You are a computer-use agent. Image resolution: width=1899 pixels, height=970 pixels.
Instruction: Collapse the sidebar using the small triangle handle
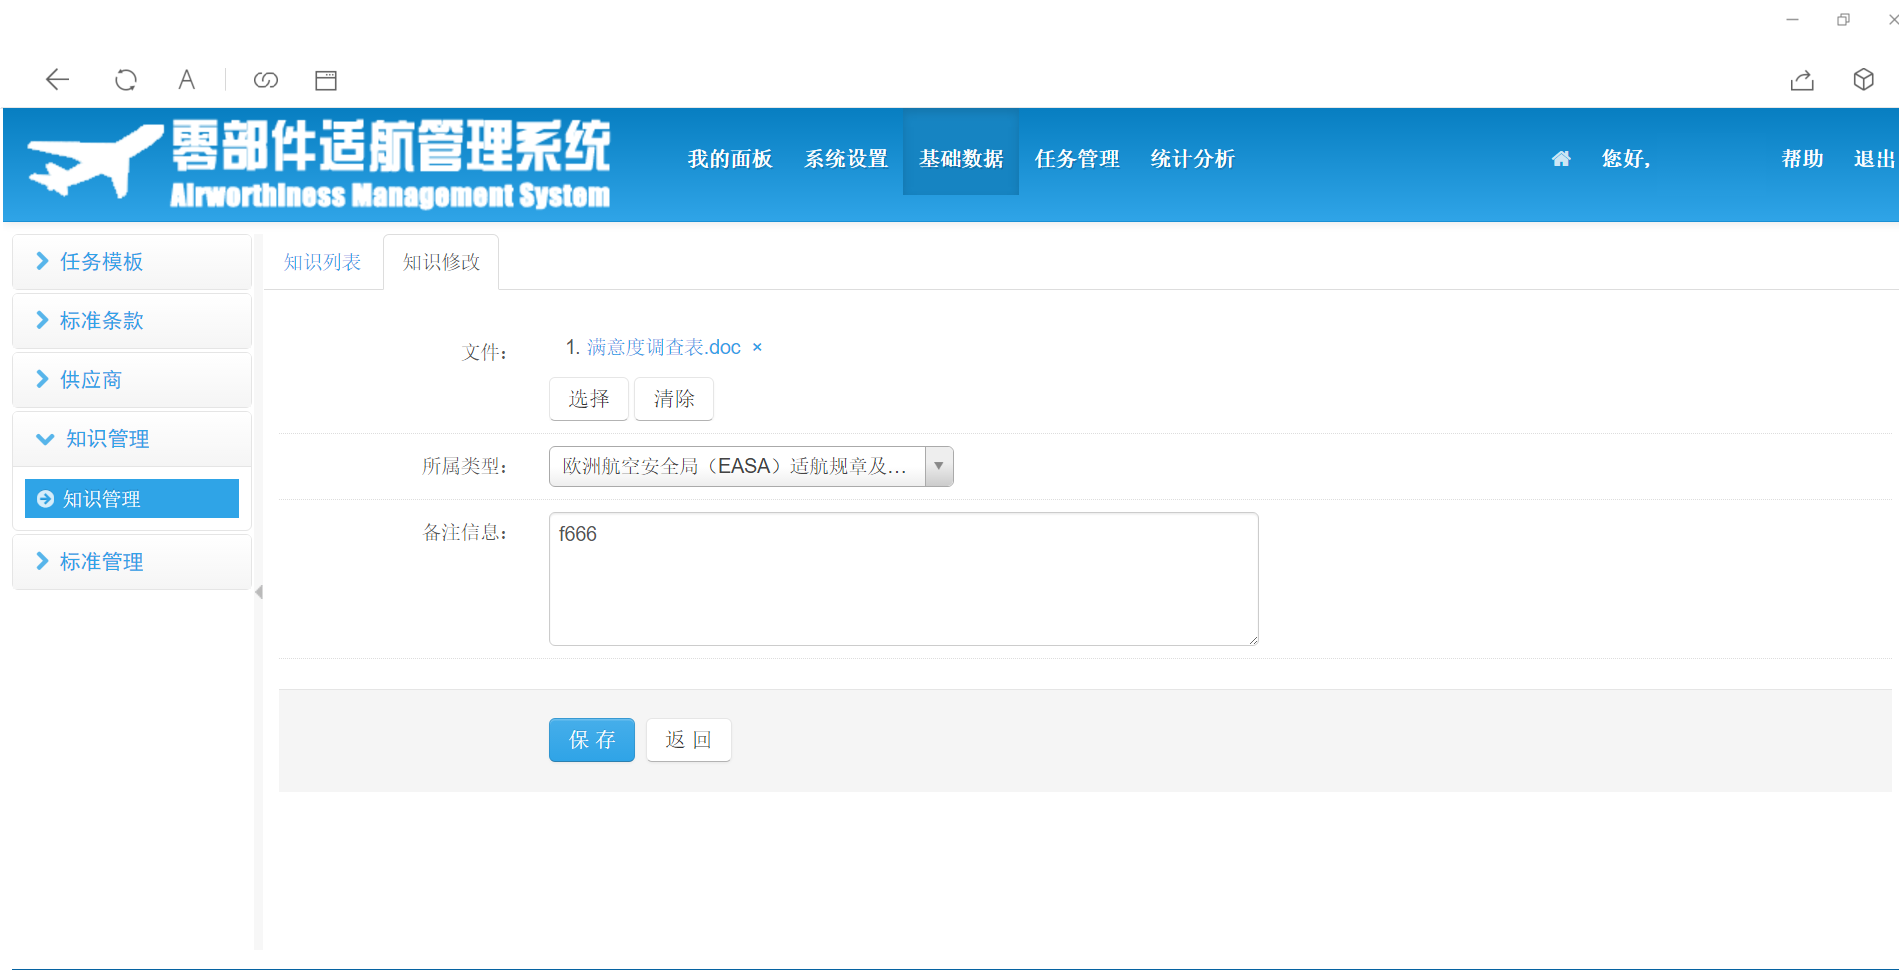point(259,592)
